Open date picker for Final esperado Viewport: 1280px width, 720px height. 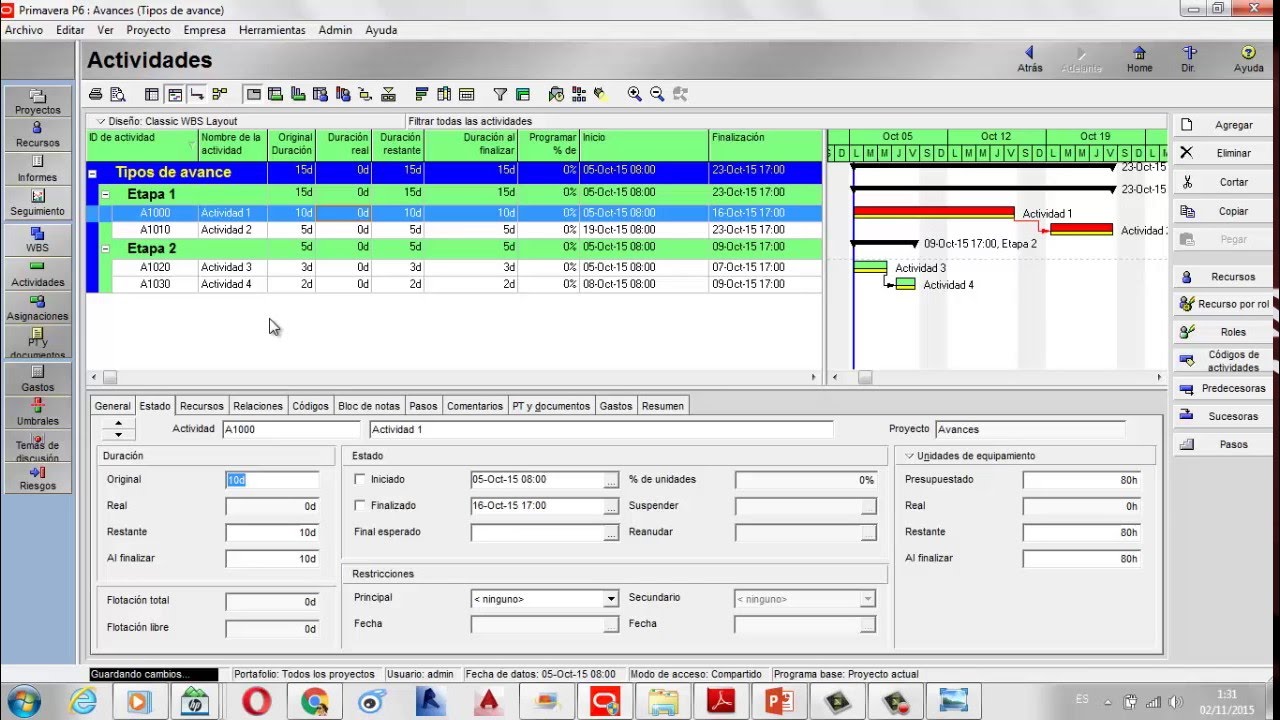pos(610,533)
